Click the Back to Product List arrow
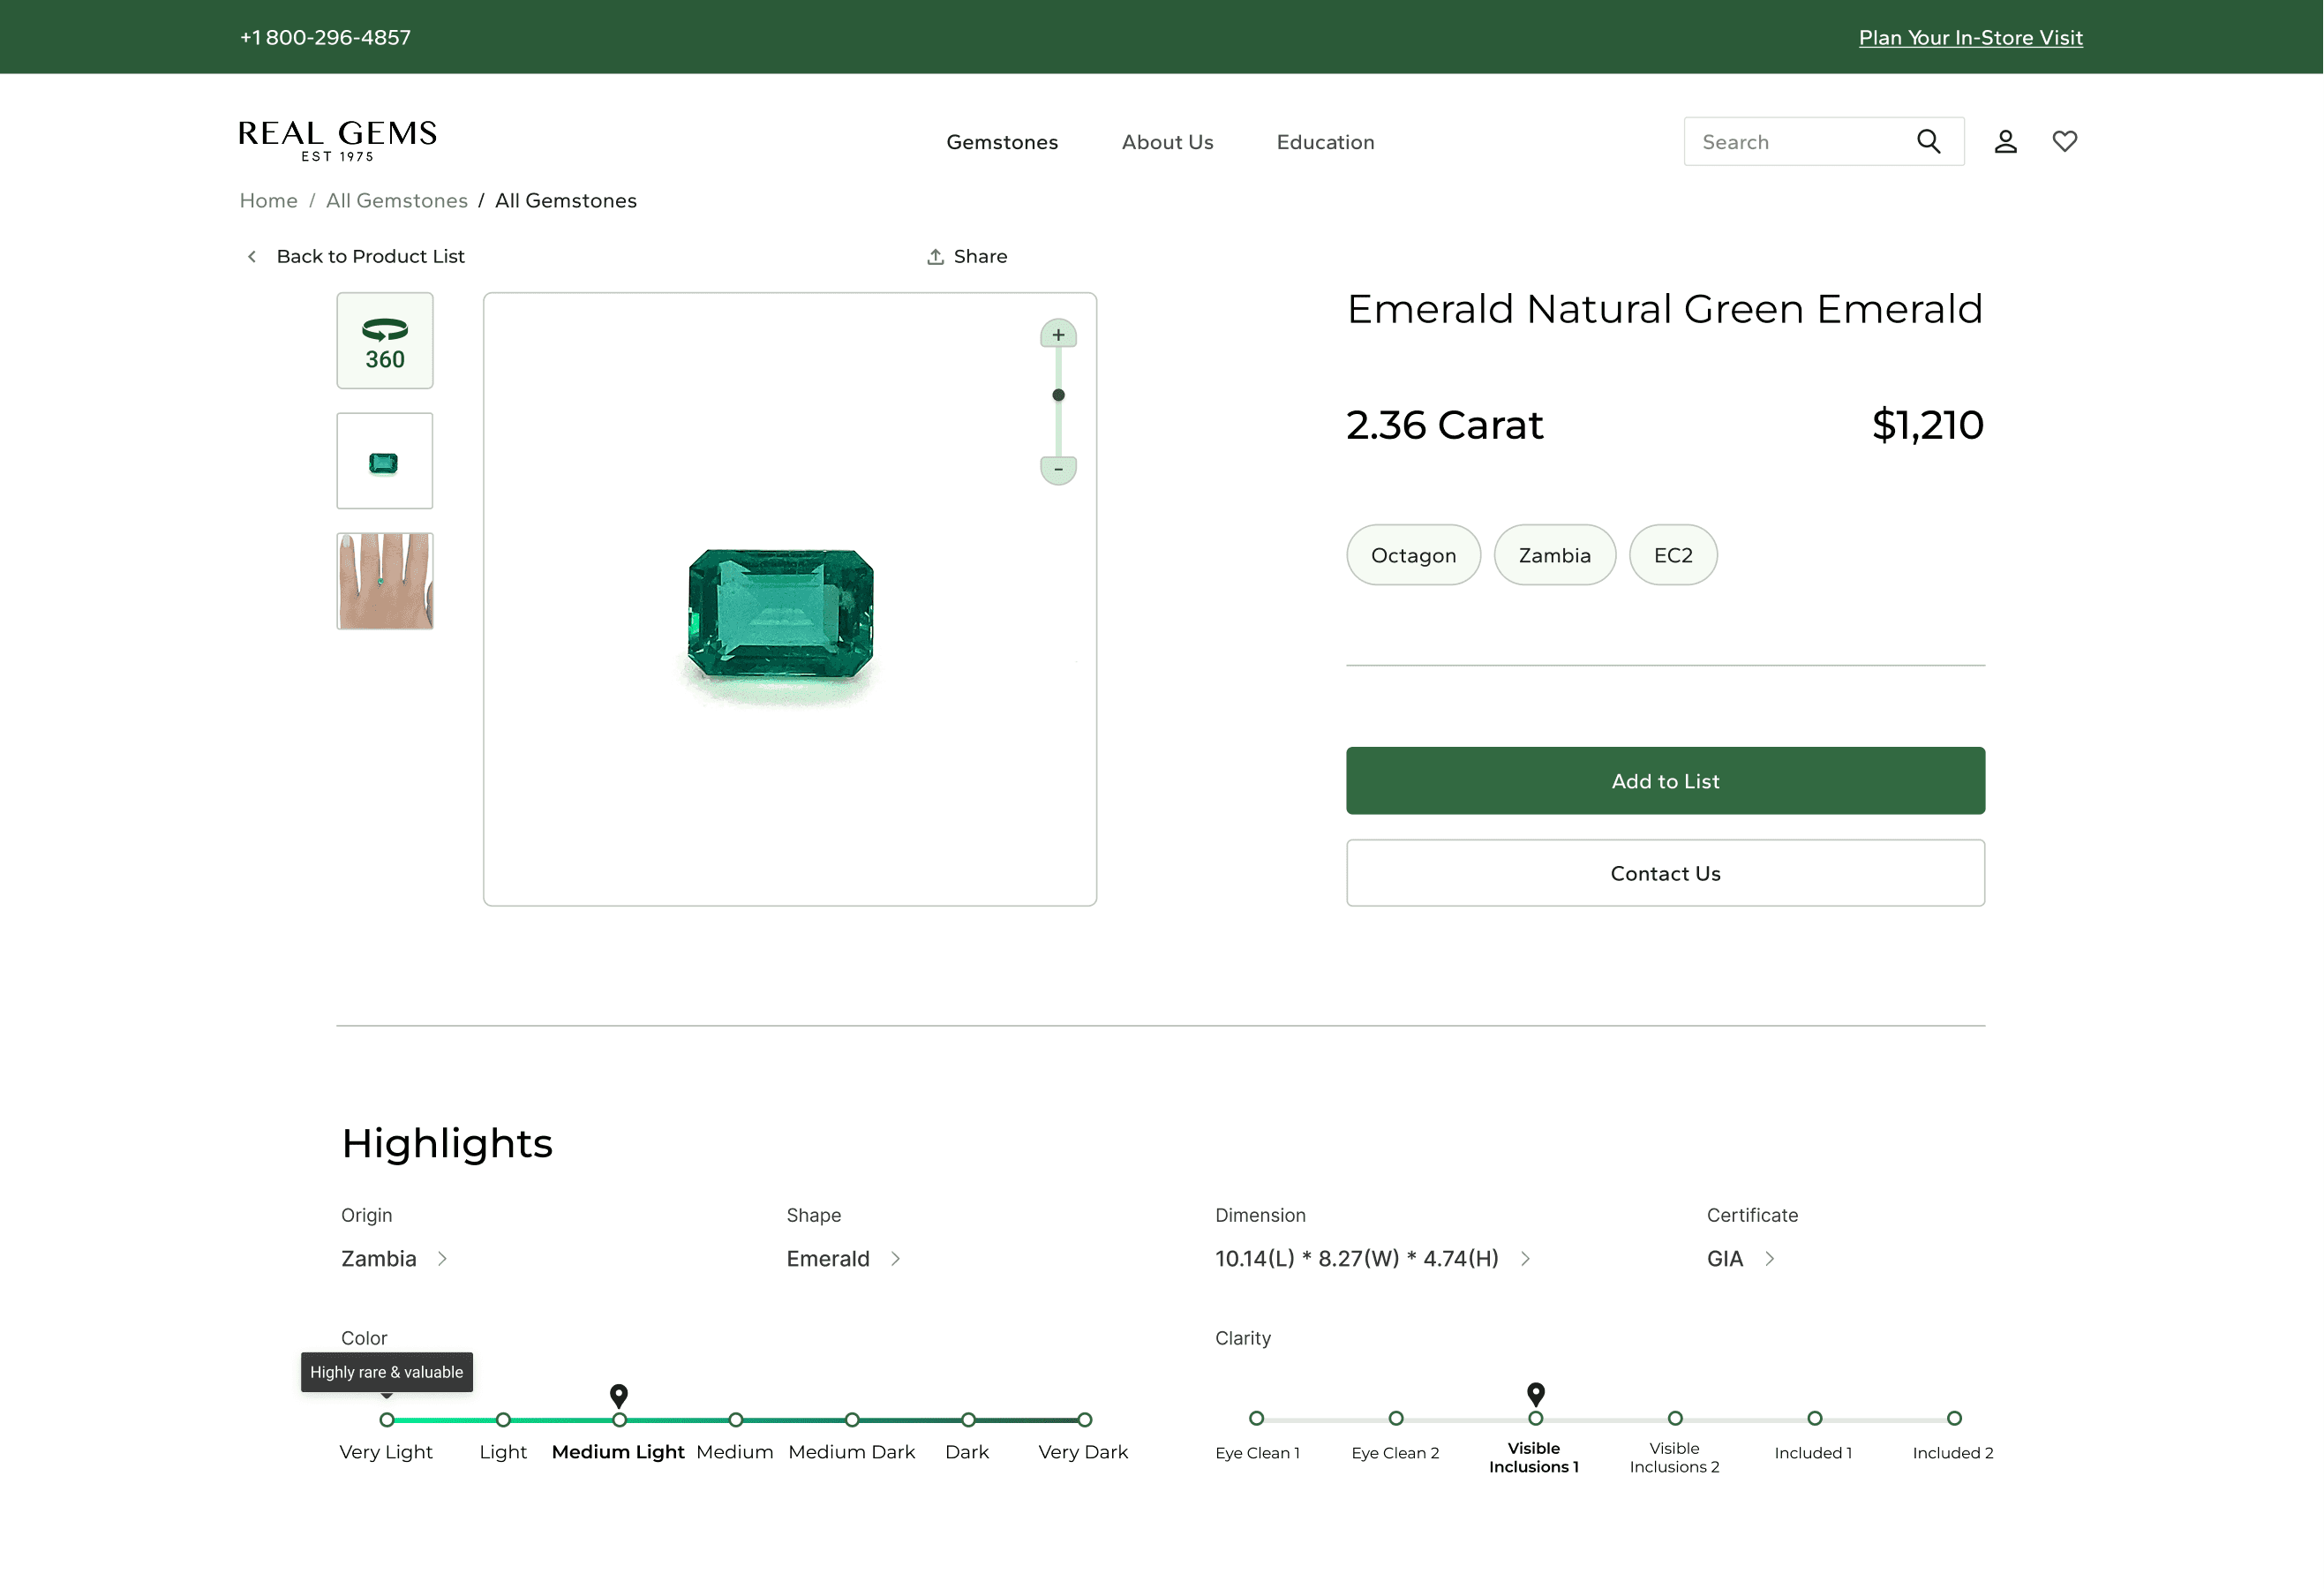 (x=252, y=257)
